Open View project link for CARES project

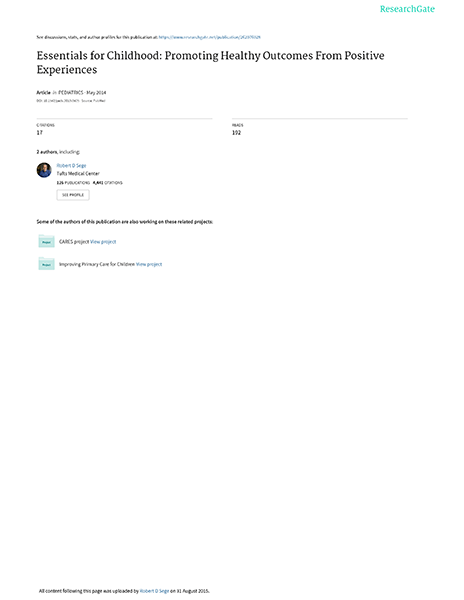103,241
